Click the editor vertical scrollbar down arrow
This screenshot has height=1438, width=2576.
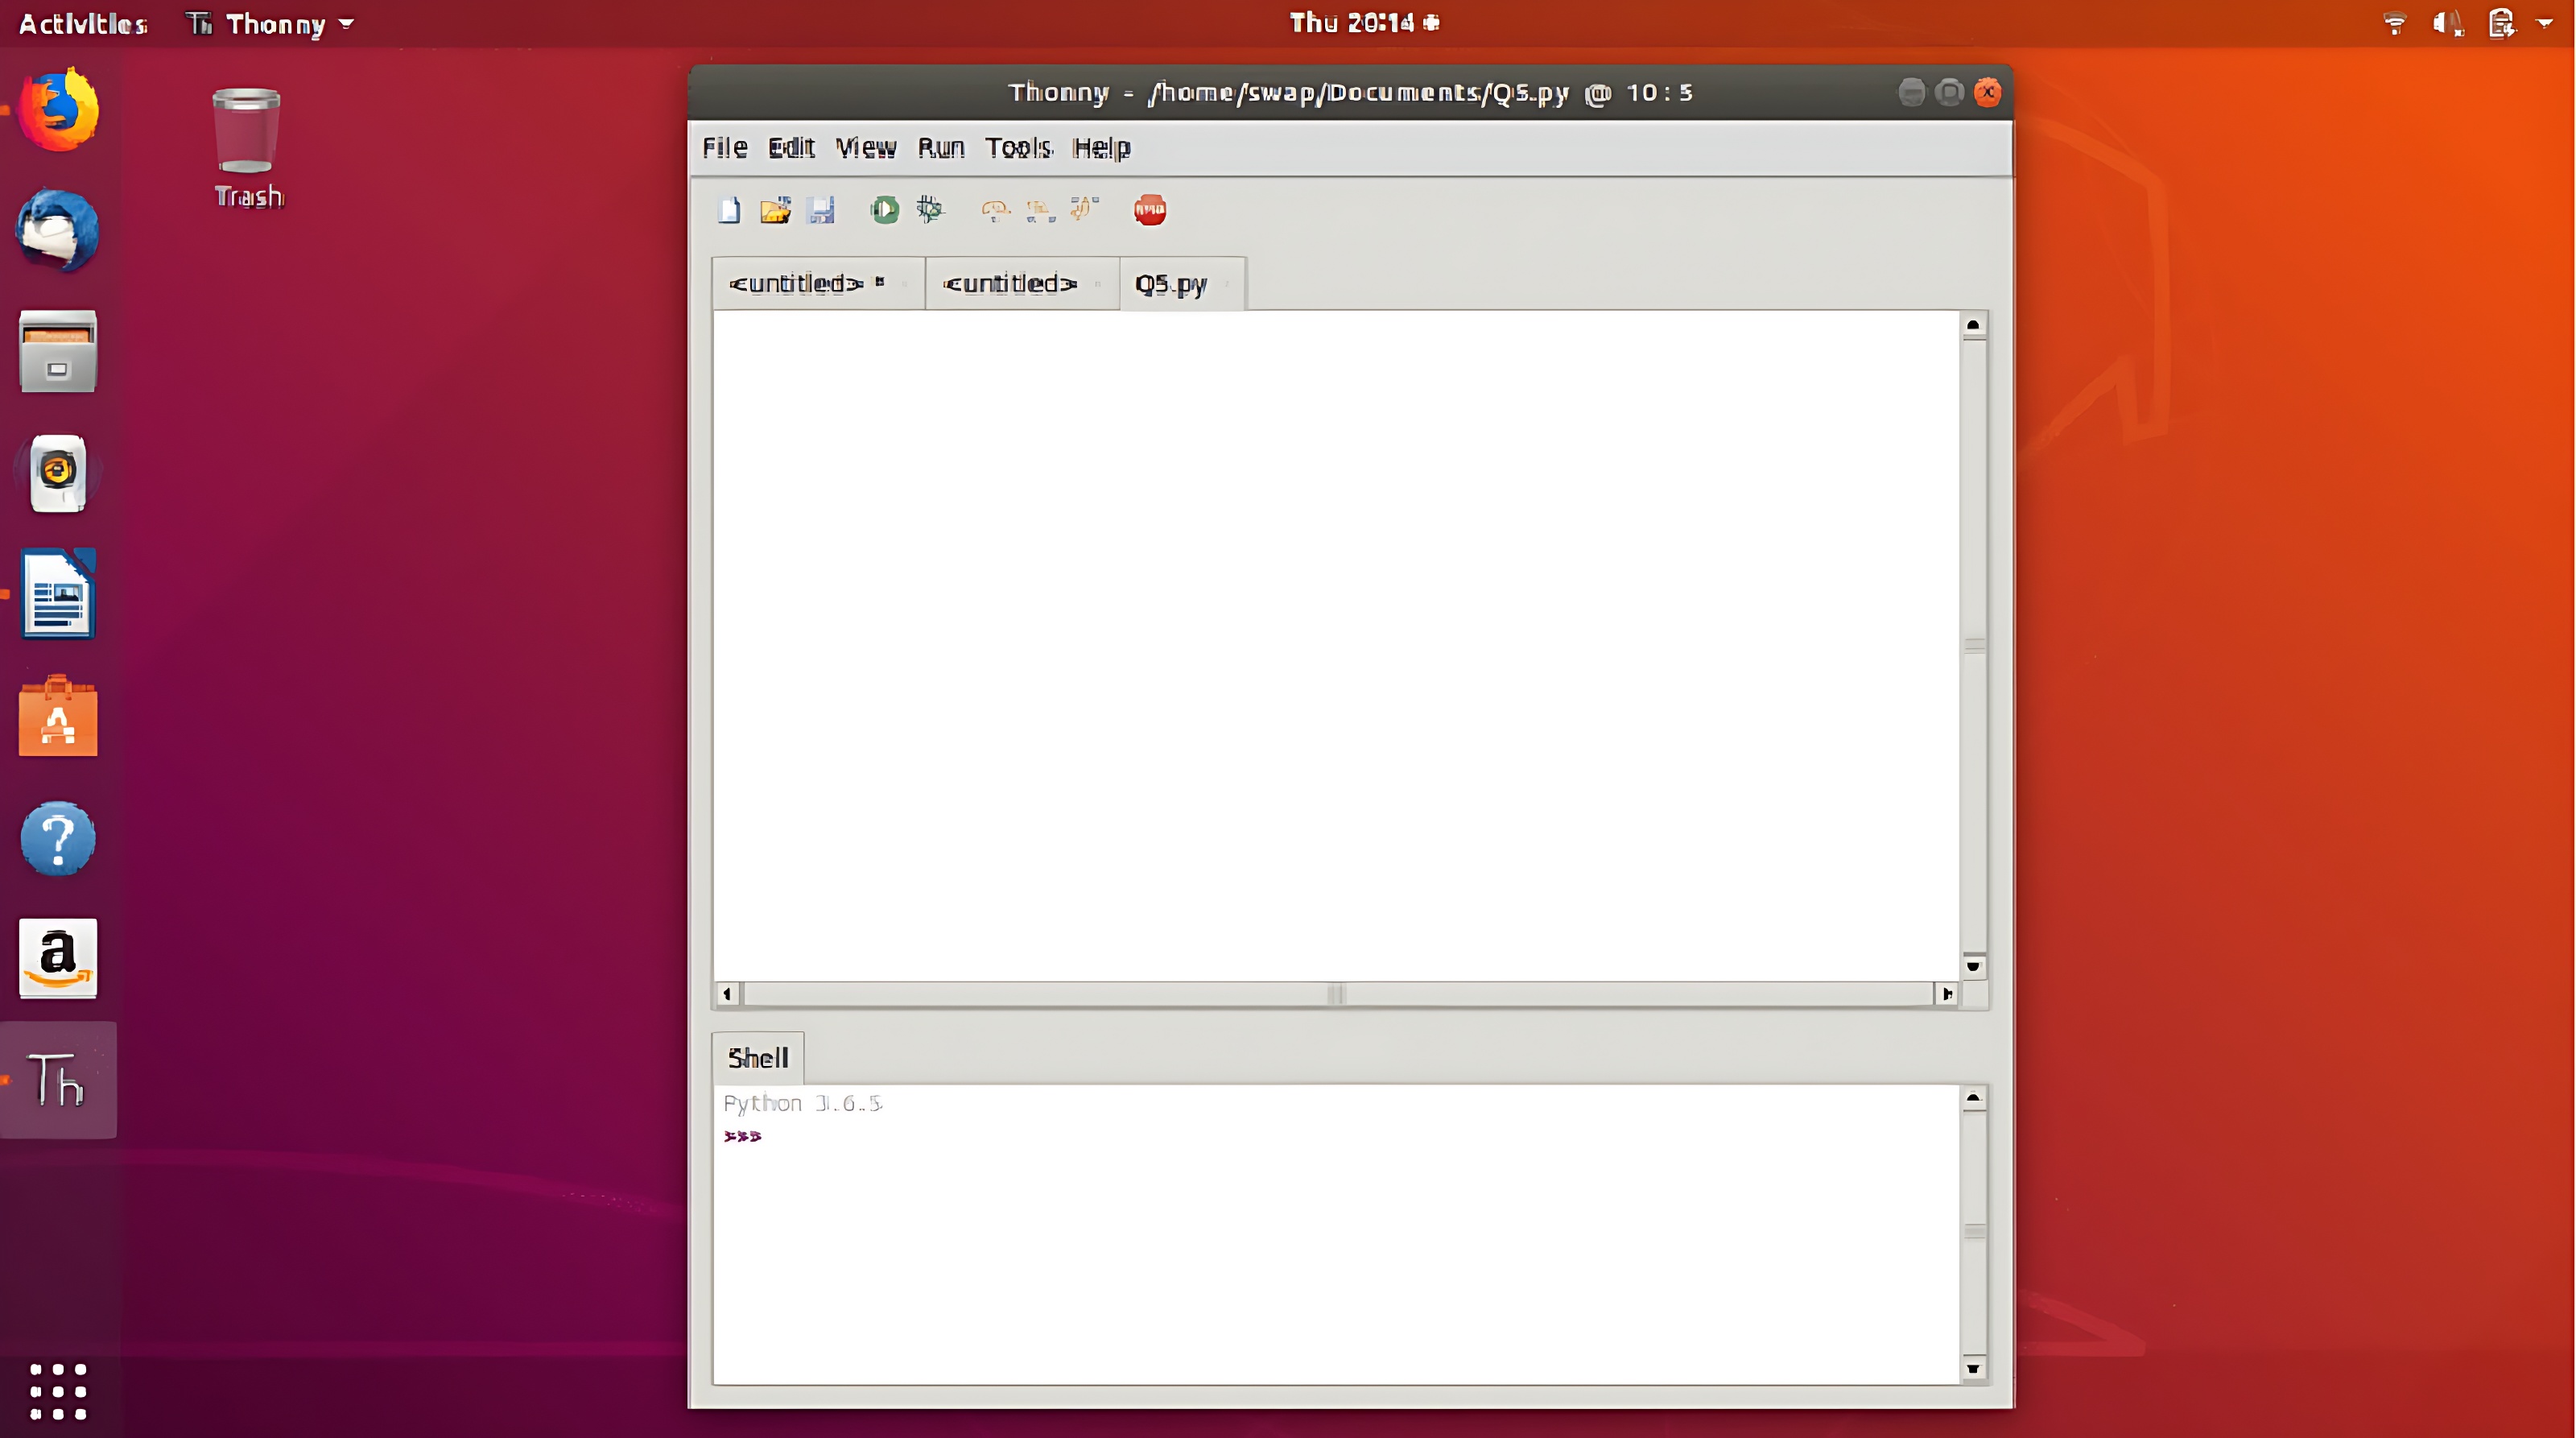coord(1972,966)
